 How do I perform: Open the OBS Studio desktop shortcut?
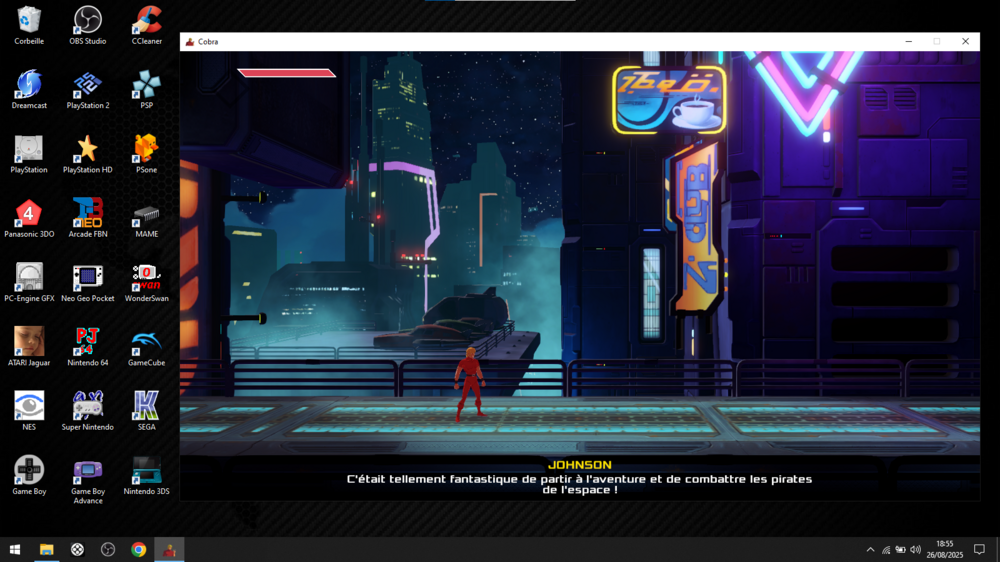tap(88, 21)
